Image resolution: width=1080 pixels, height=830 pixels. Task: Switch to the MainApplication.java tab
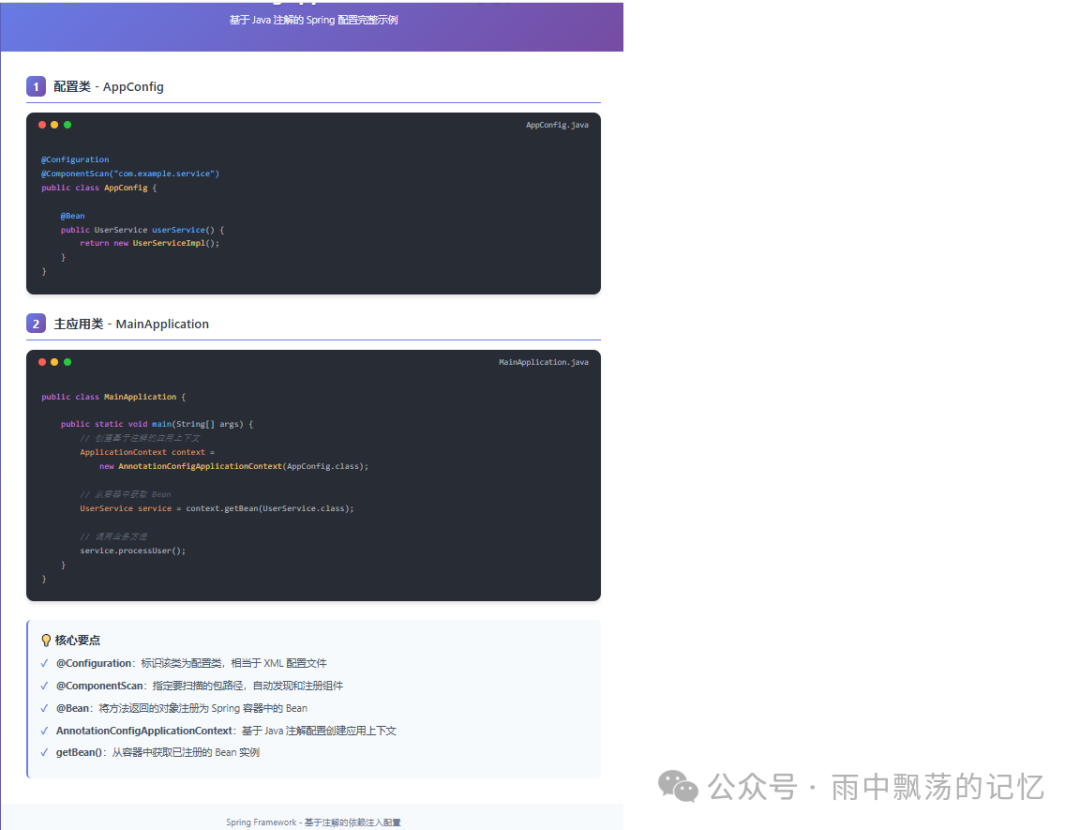(544, 362)
